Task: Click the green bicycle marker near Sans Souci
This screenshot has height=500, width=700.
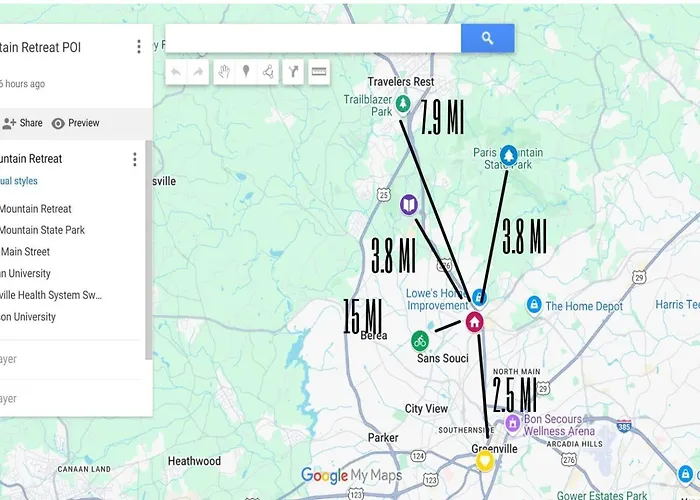Action: click(421, 340)
